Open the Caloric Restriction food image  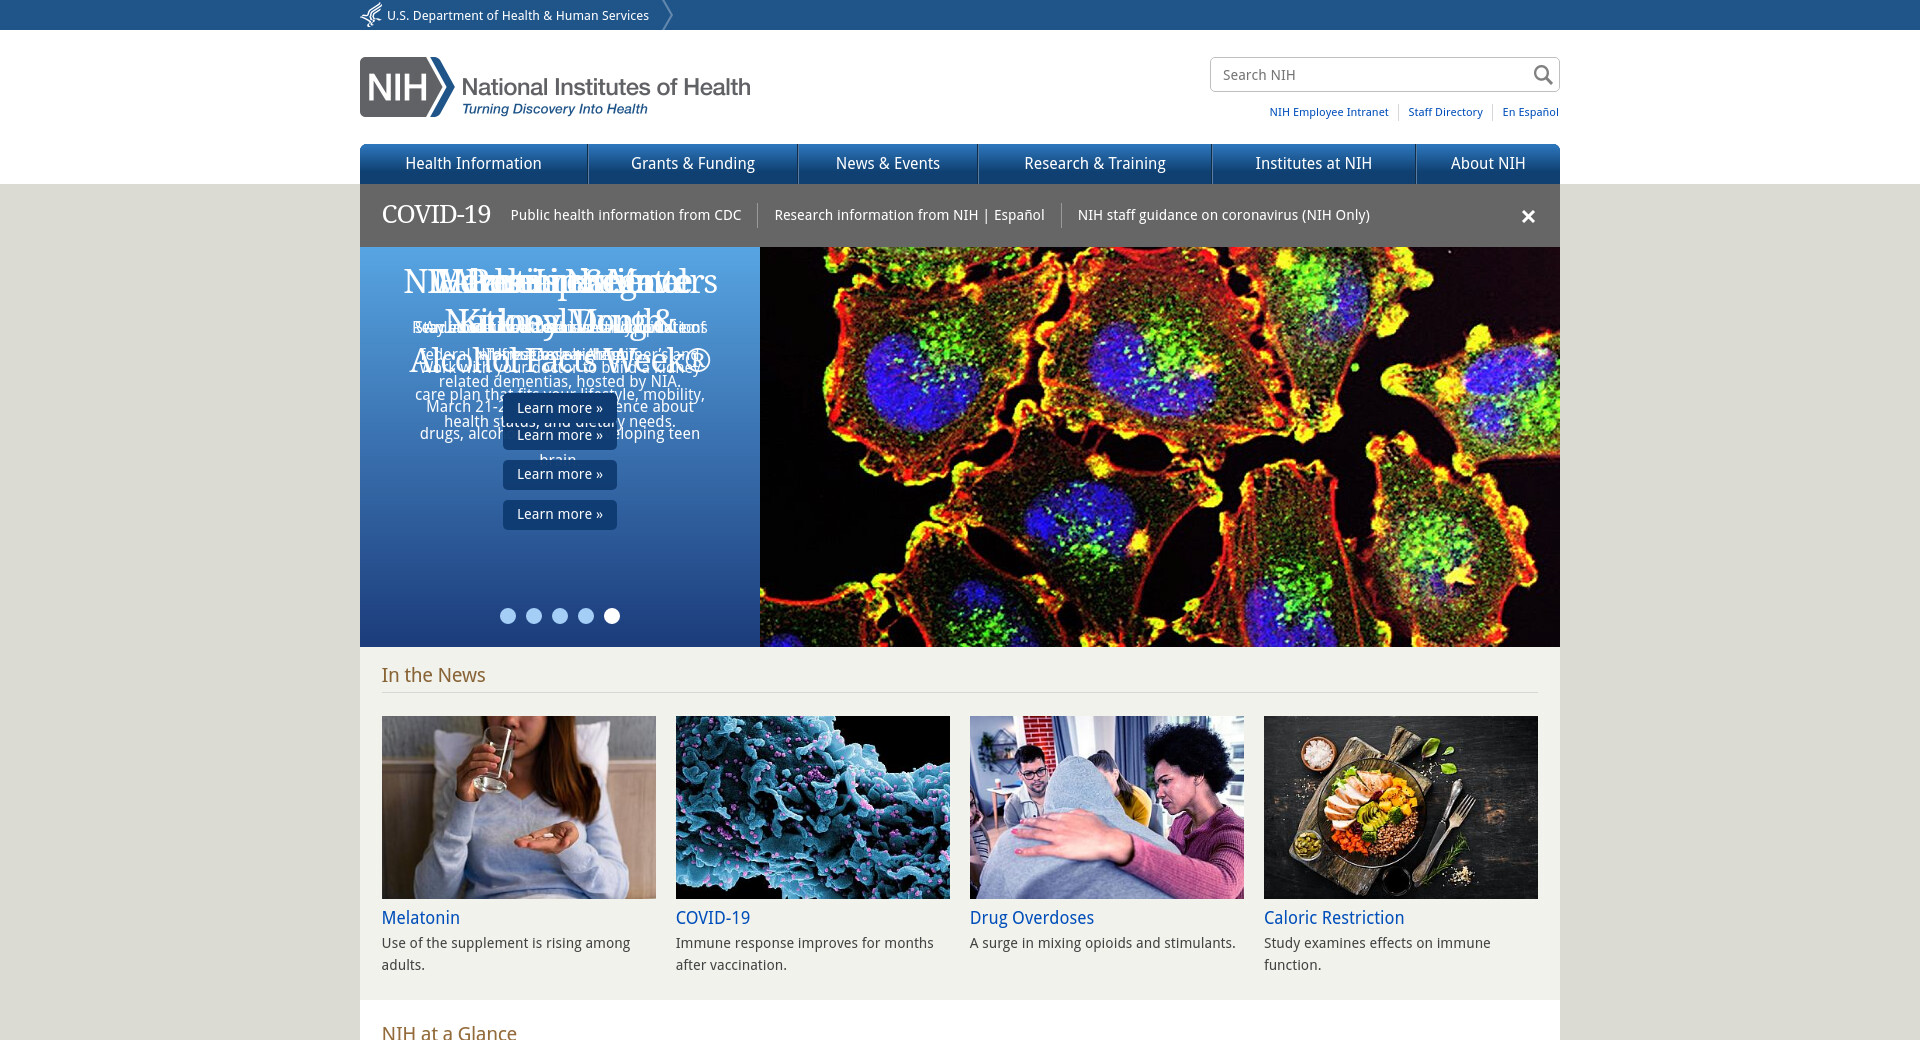(x=1400, y=807)
